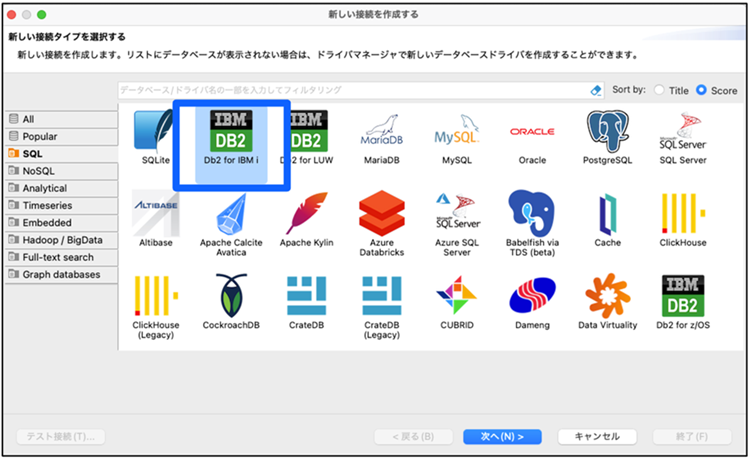Open the Popular category tab
Image resolution: width=750 pixels, height=459 pixels.
pyautogui.click(x=40, y=137)
